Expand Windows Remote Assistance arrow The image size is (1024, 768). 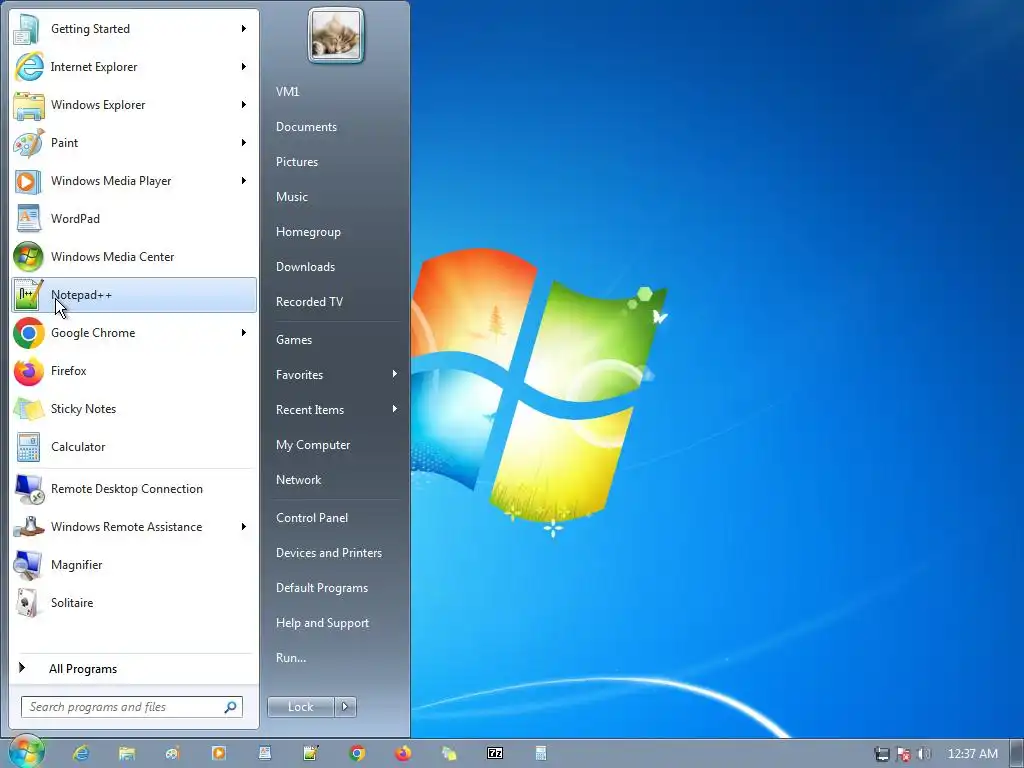pos(244,526)
